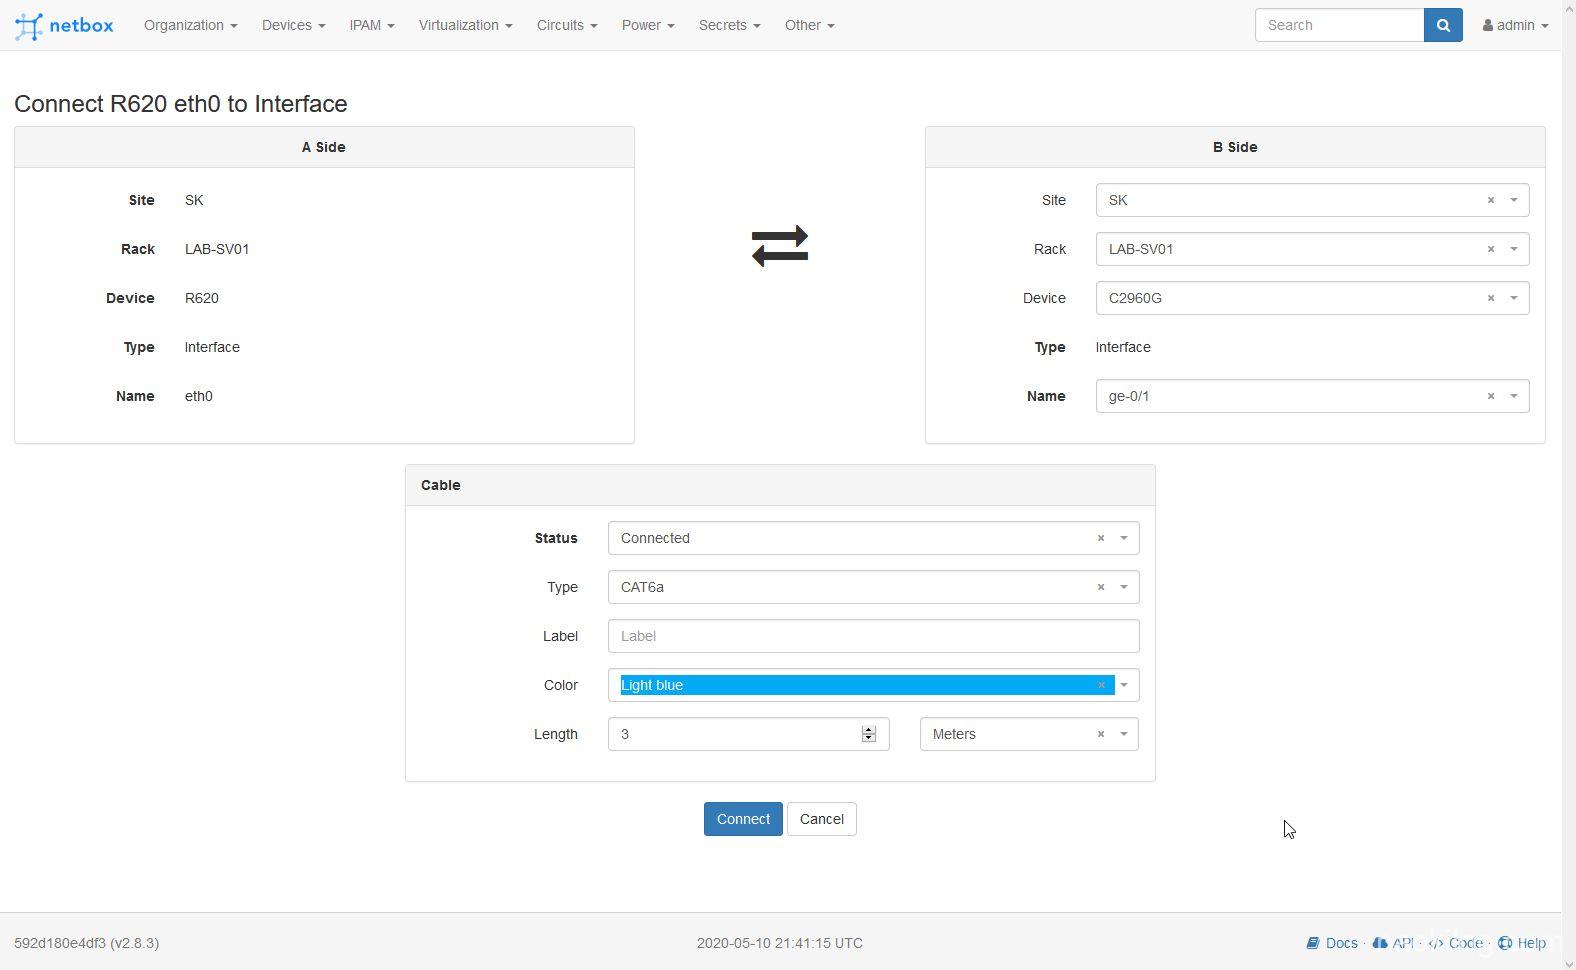Clear the B Side Rack selection
The width and height of the screenshot is (1576, 970).
pyautogui.click(x=1491, y=249)
